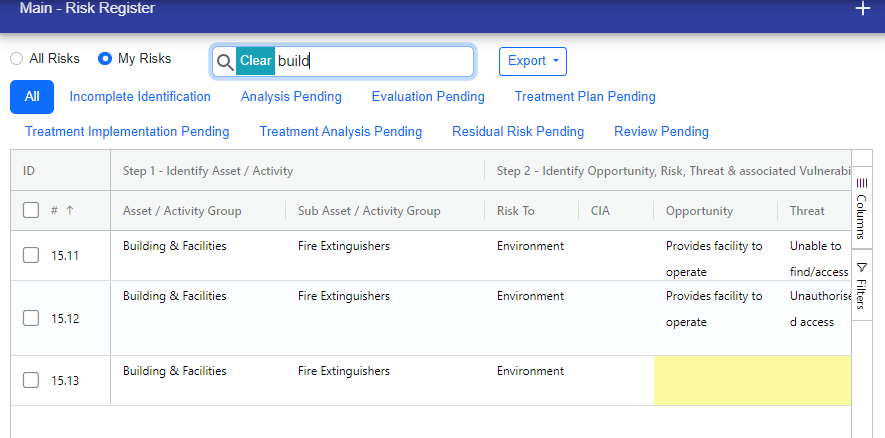Open the Export dropdown
The height and width of the screenshot is (438, 885).
tap(532, 61)
